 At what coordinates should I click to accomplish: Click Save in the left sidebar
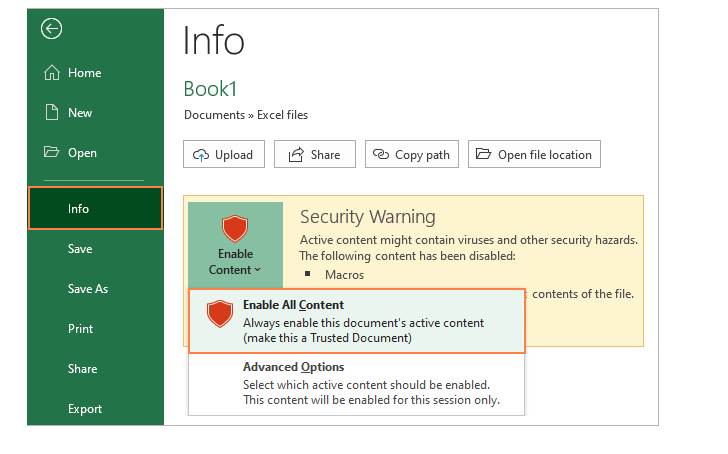point(80,249)
